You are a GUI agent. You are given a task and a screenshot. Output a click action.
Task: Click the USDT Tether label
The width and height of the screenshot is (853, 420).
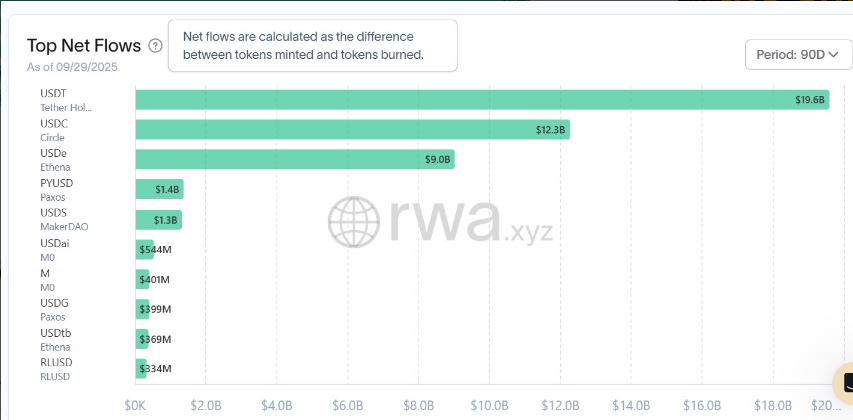(x=66, y=100)
